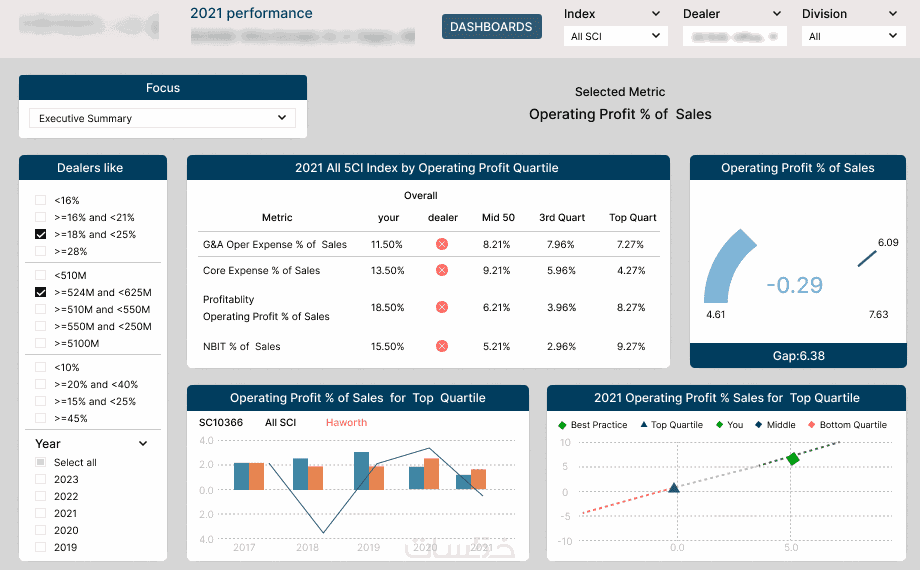Open the Executive Summary focus dropdown
Image resolution: width=920 pixels, height=570 pixels.
point(163,118)
